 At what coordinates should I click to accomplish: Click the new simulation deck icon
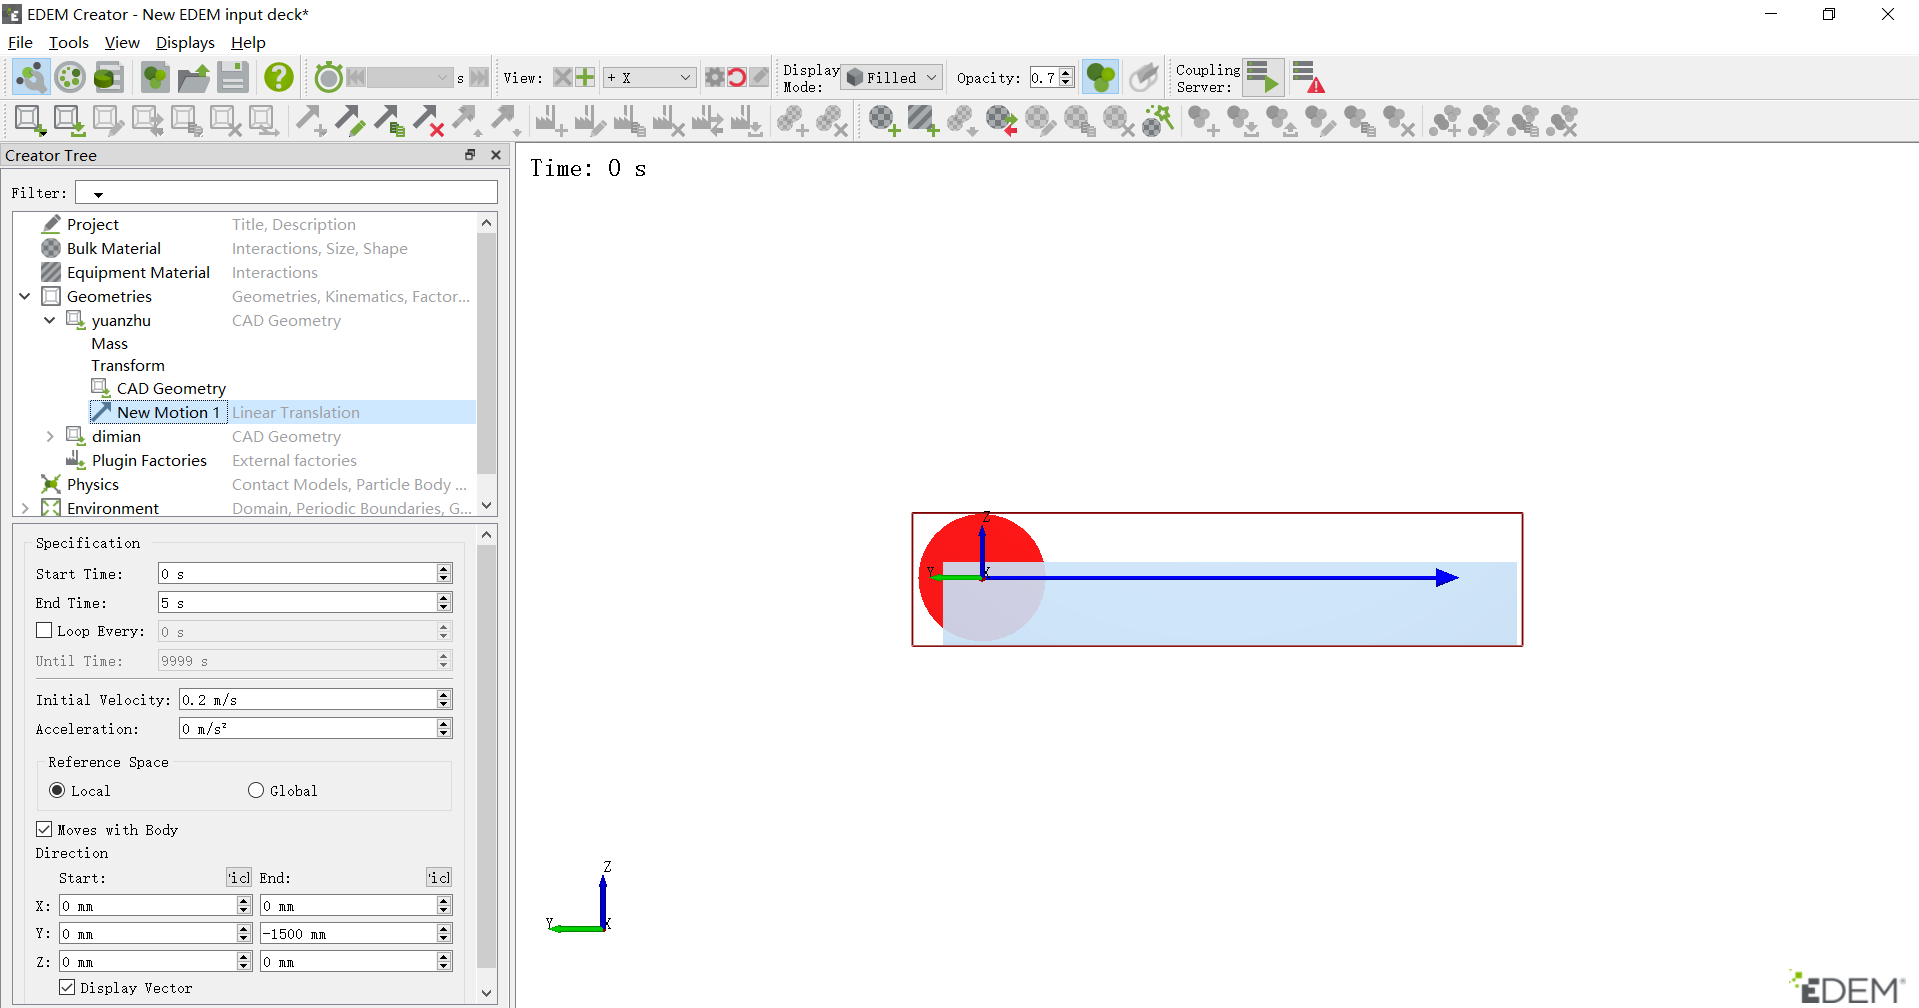(x=155, y=77)
